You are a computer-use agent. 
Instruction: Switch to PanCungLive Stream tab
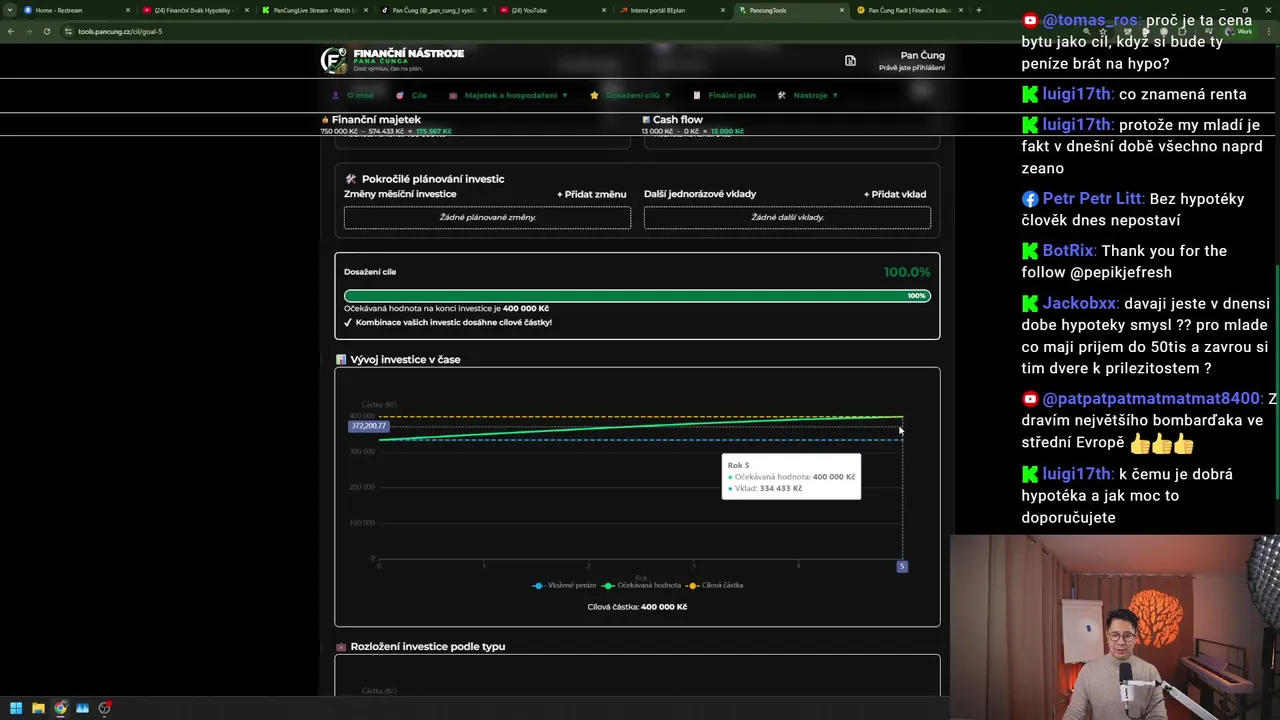314,10
